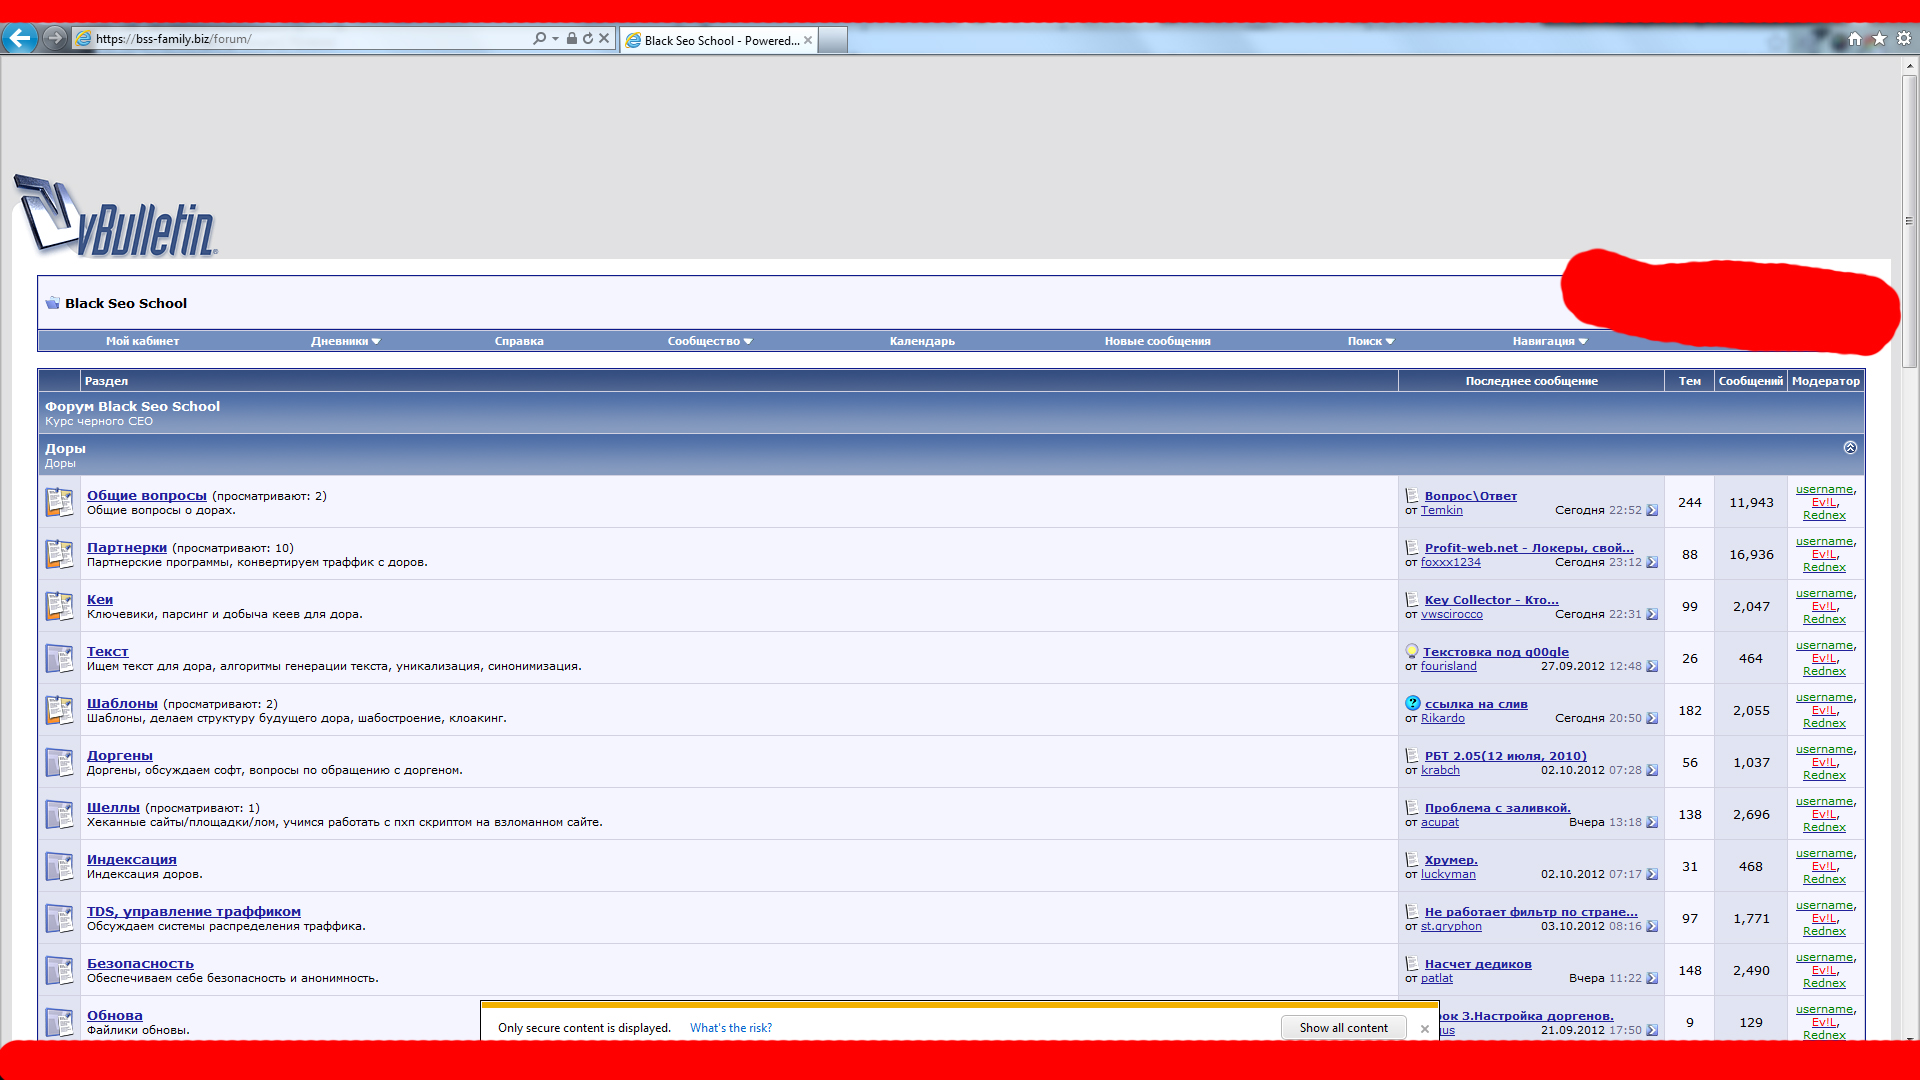Open browser Tools gear icon
The width and height of the screenshot is (1920, 1080).
[x=1904, y=38]
